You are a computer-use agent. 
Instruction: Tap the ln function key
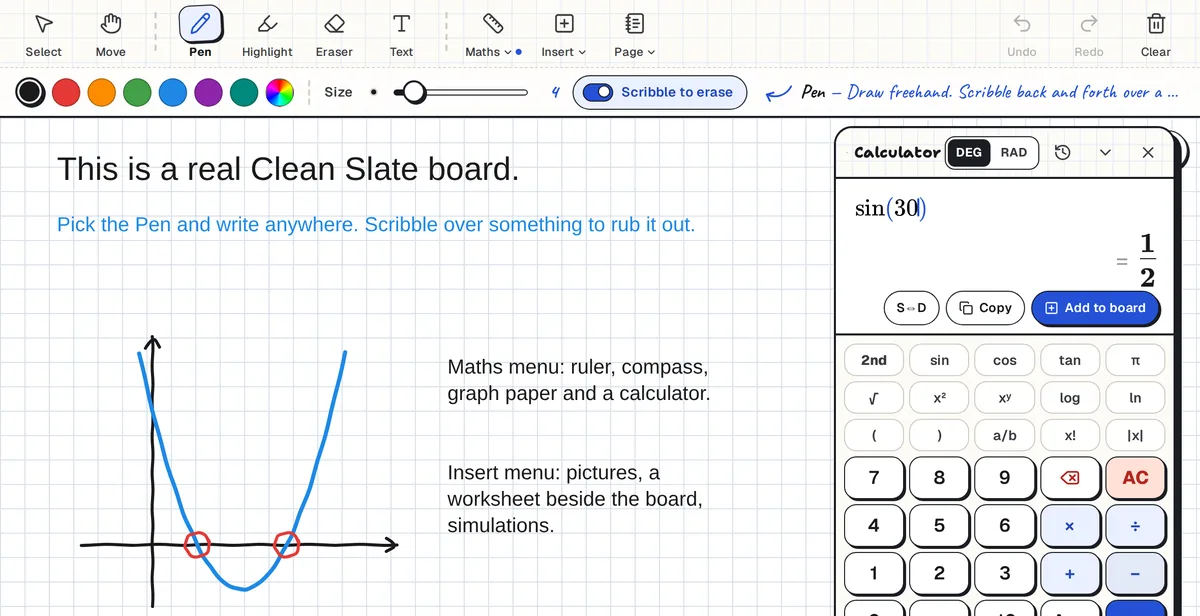[1135, 398]
